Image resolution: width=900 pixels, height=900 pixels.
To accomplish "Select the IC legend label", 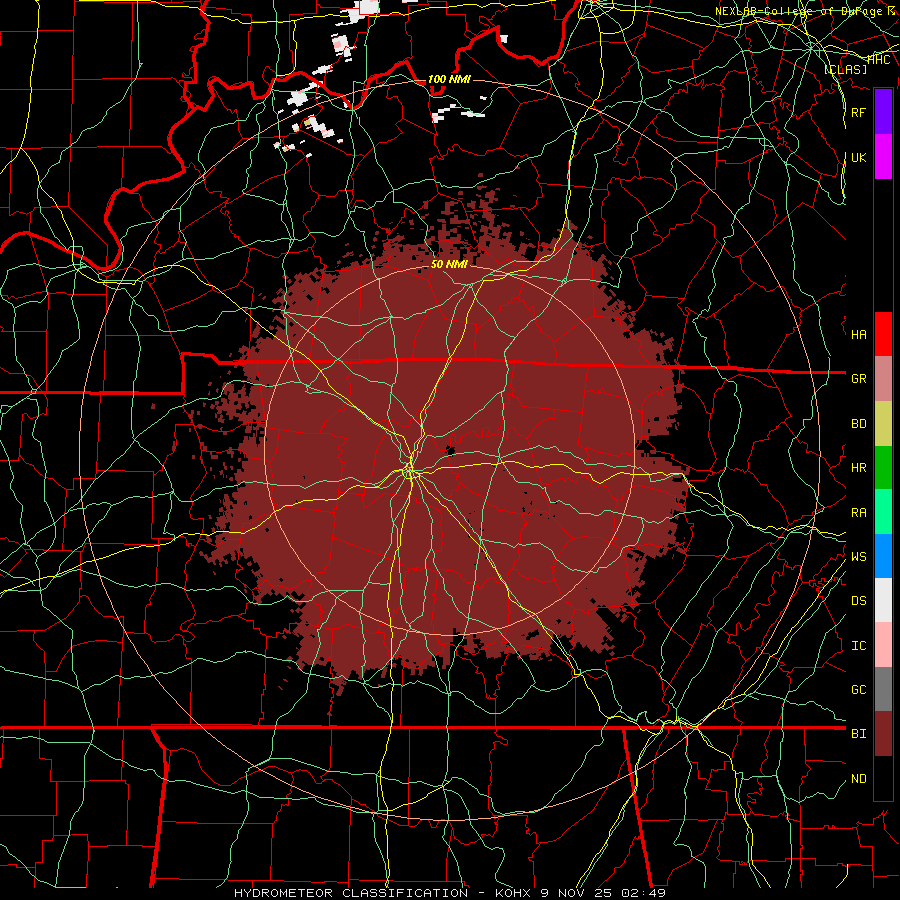I will (859, 646).
